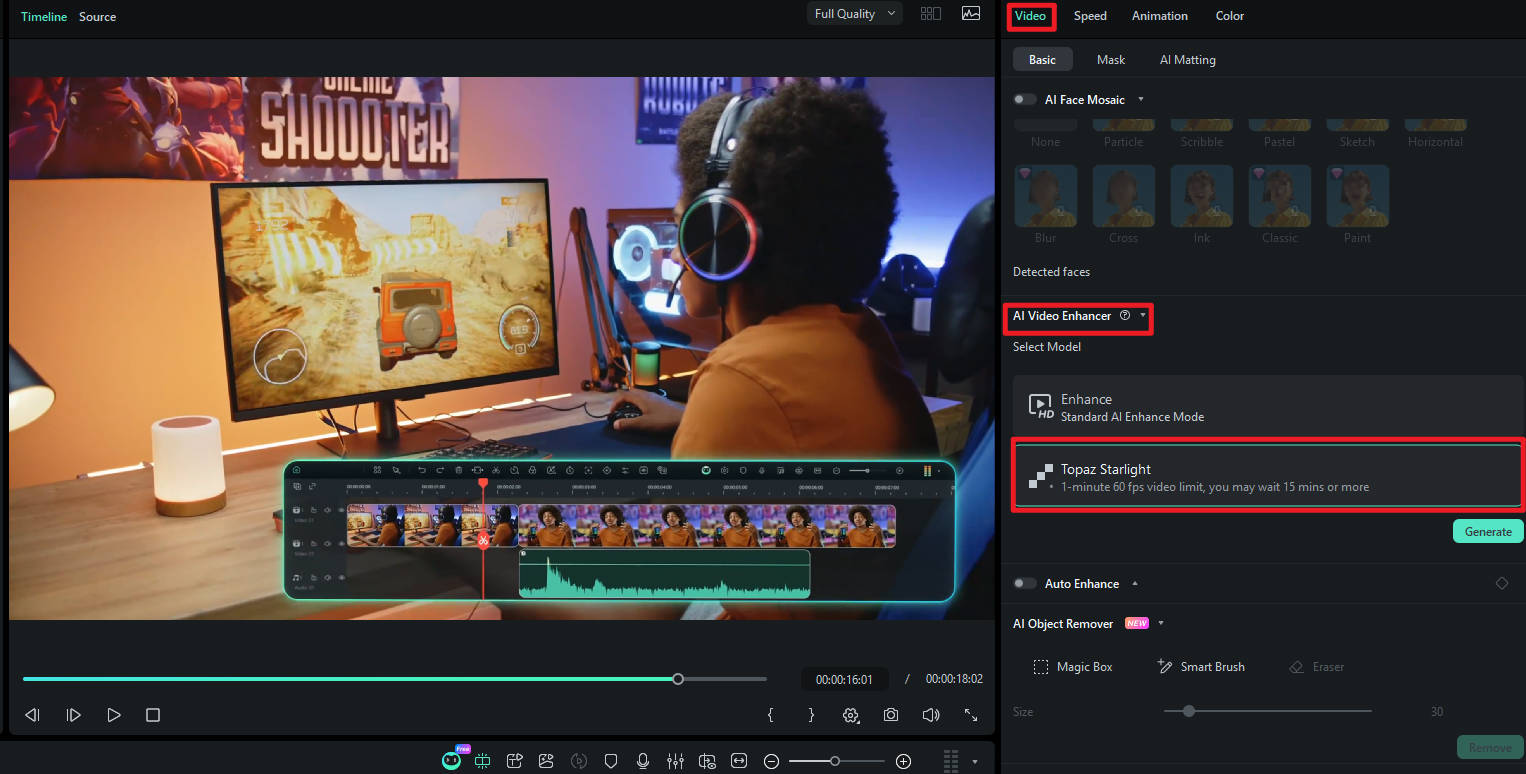Expand the Auto Enhance section arrow
The width and height of the screenshot is (1526, 774).
tap(1135, 583)
